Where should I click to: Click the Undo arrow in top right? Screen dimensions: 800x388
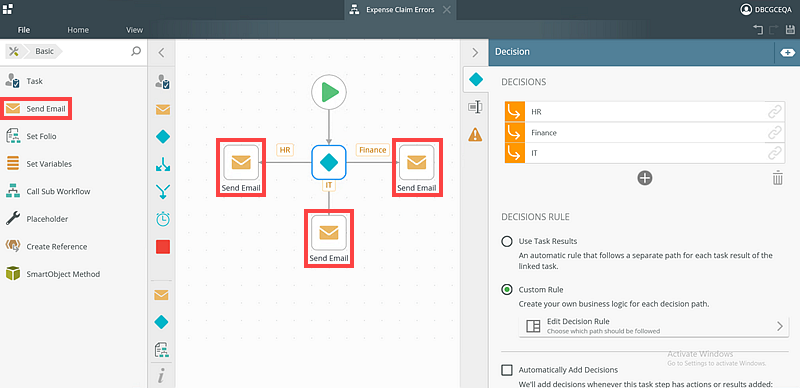tap(758, 30)
